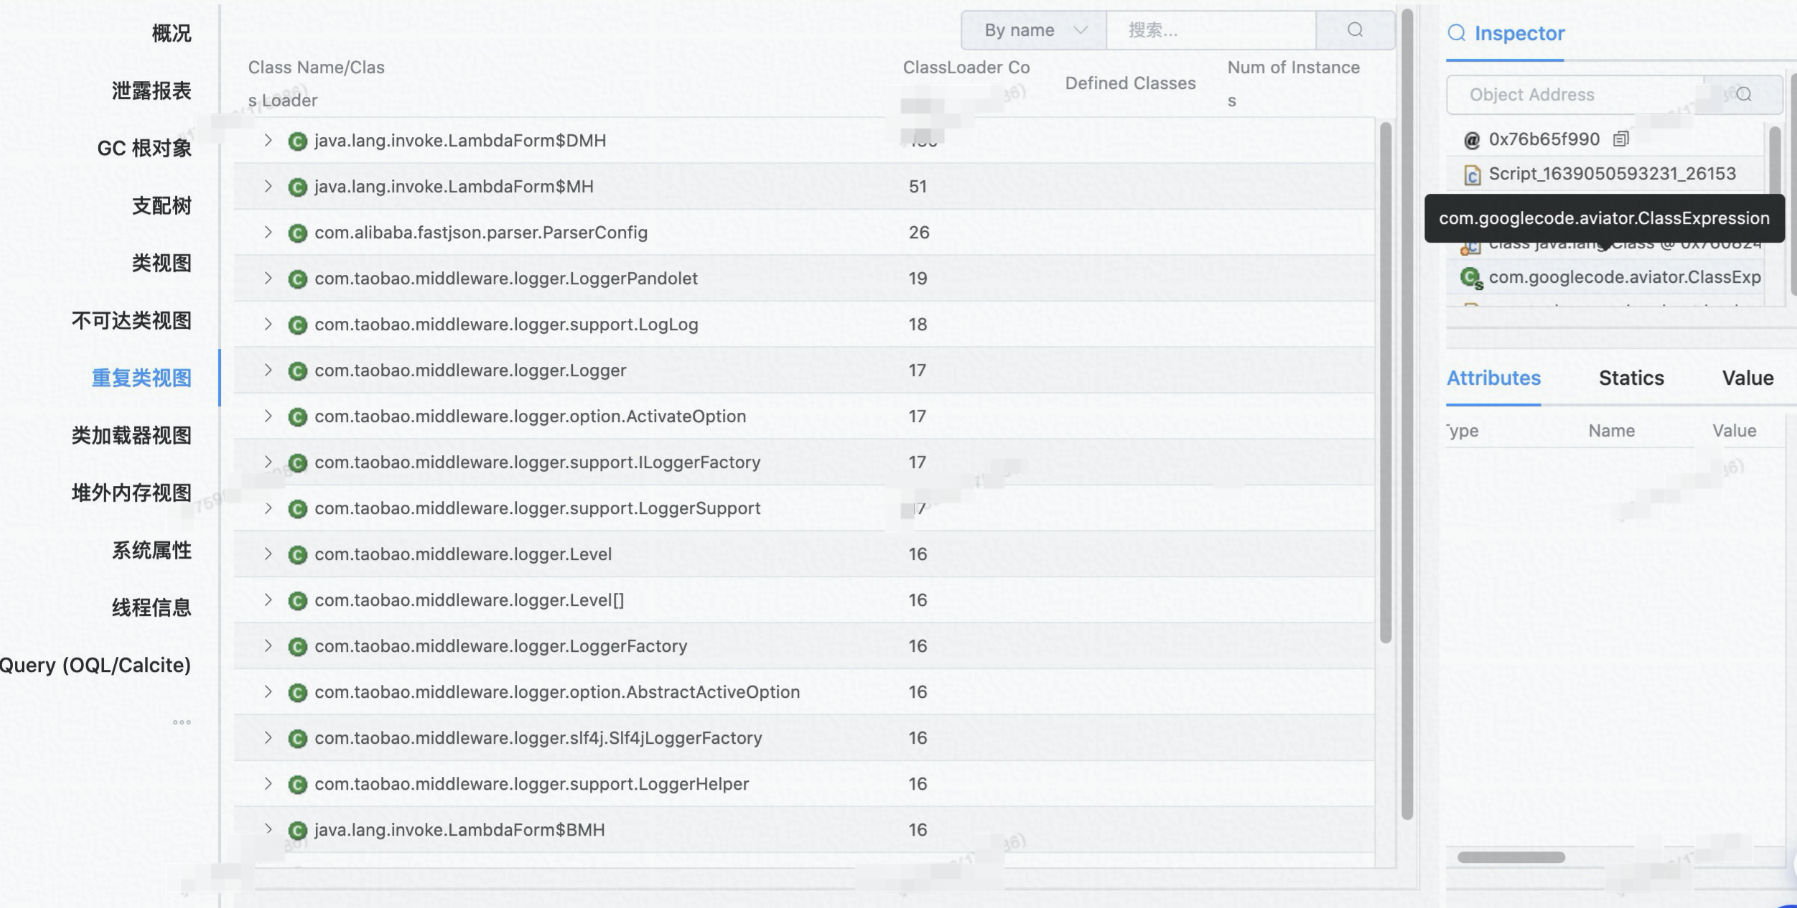This screenshot has height=908, width=1797.
Task: Click the Script_1639050593231_26153 file icon
Action: [x=1472, y=175]
